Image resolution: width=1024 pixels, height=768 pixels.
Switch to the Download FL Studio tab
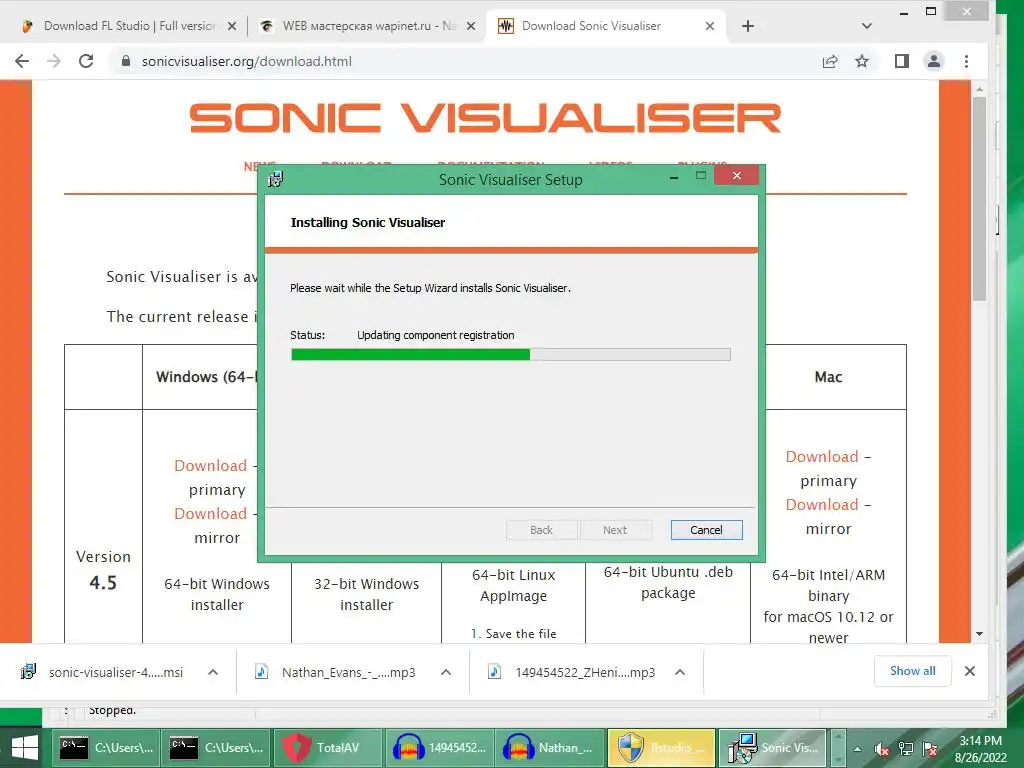tap(129, 26)
